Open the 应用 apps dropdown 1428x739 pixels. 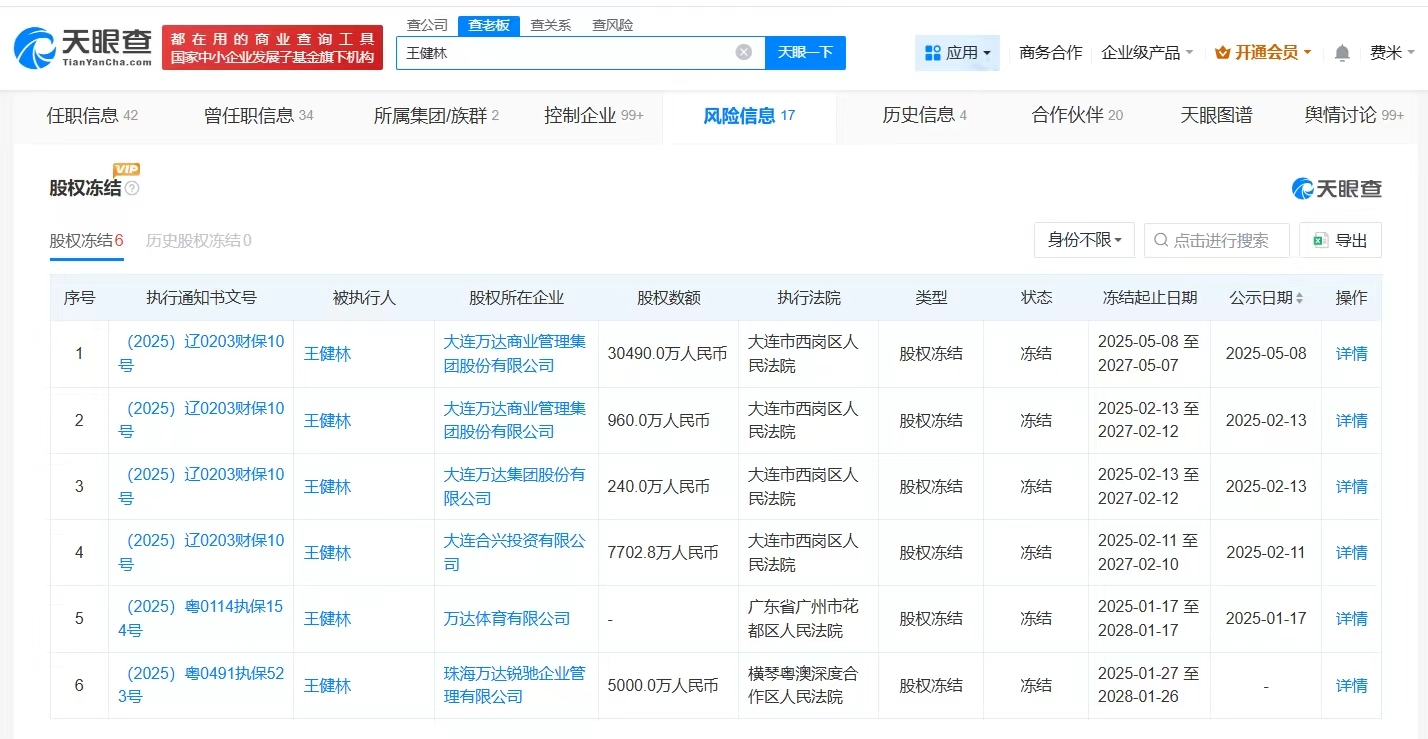point(957,53)
